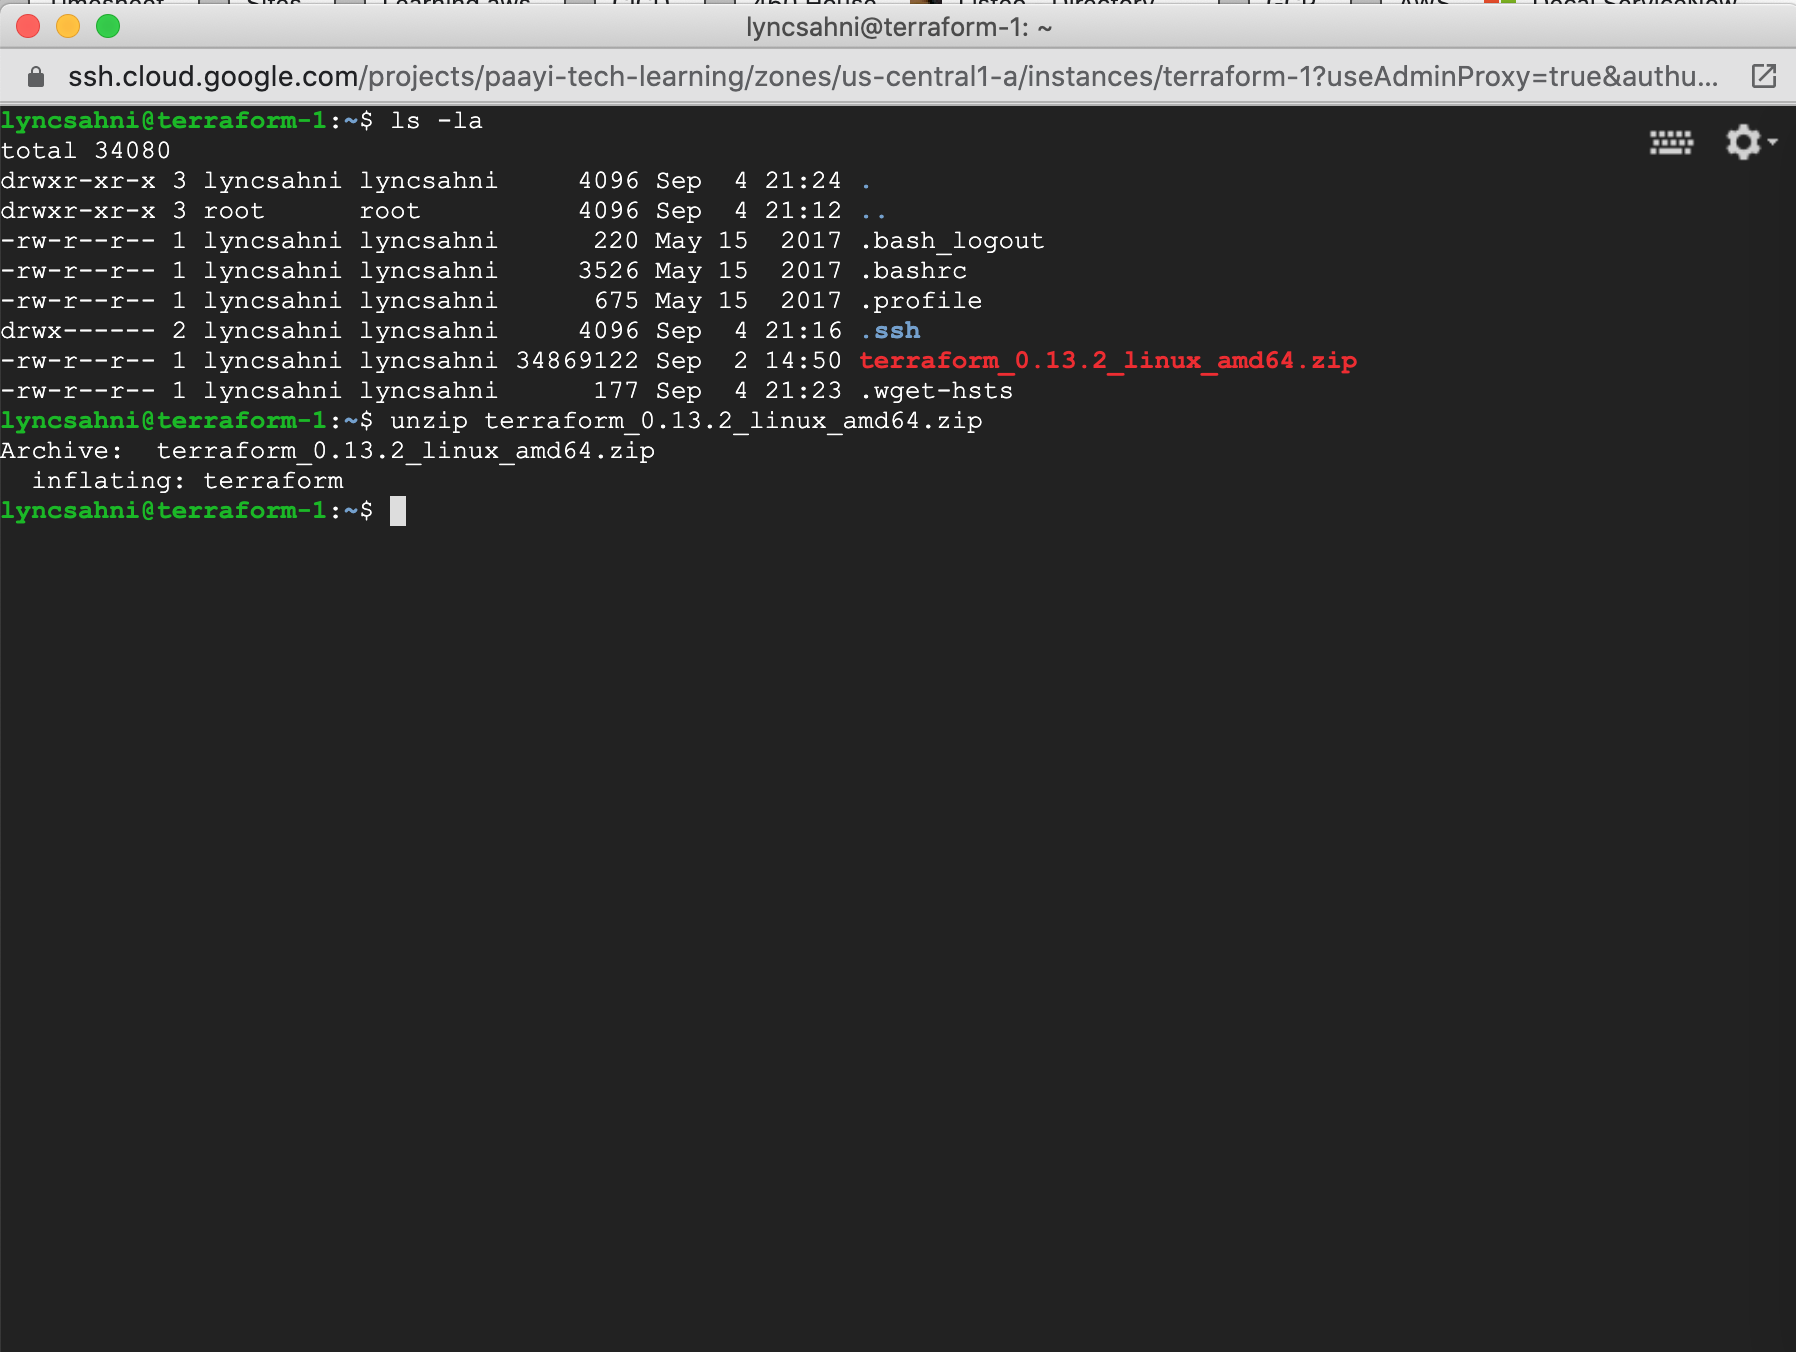Click the pop-out window icon in address bar
The height and width of the screenshot is (1352, 1796).
[x=1764, y=76]
